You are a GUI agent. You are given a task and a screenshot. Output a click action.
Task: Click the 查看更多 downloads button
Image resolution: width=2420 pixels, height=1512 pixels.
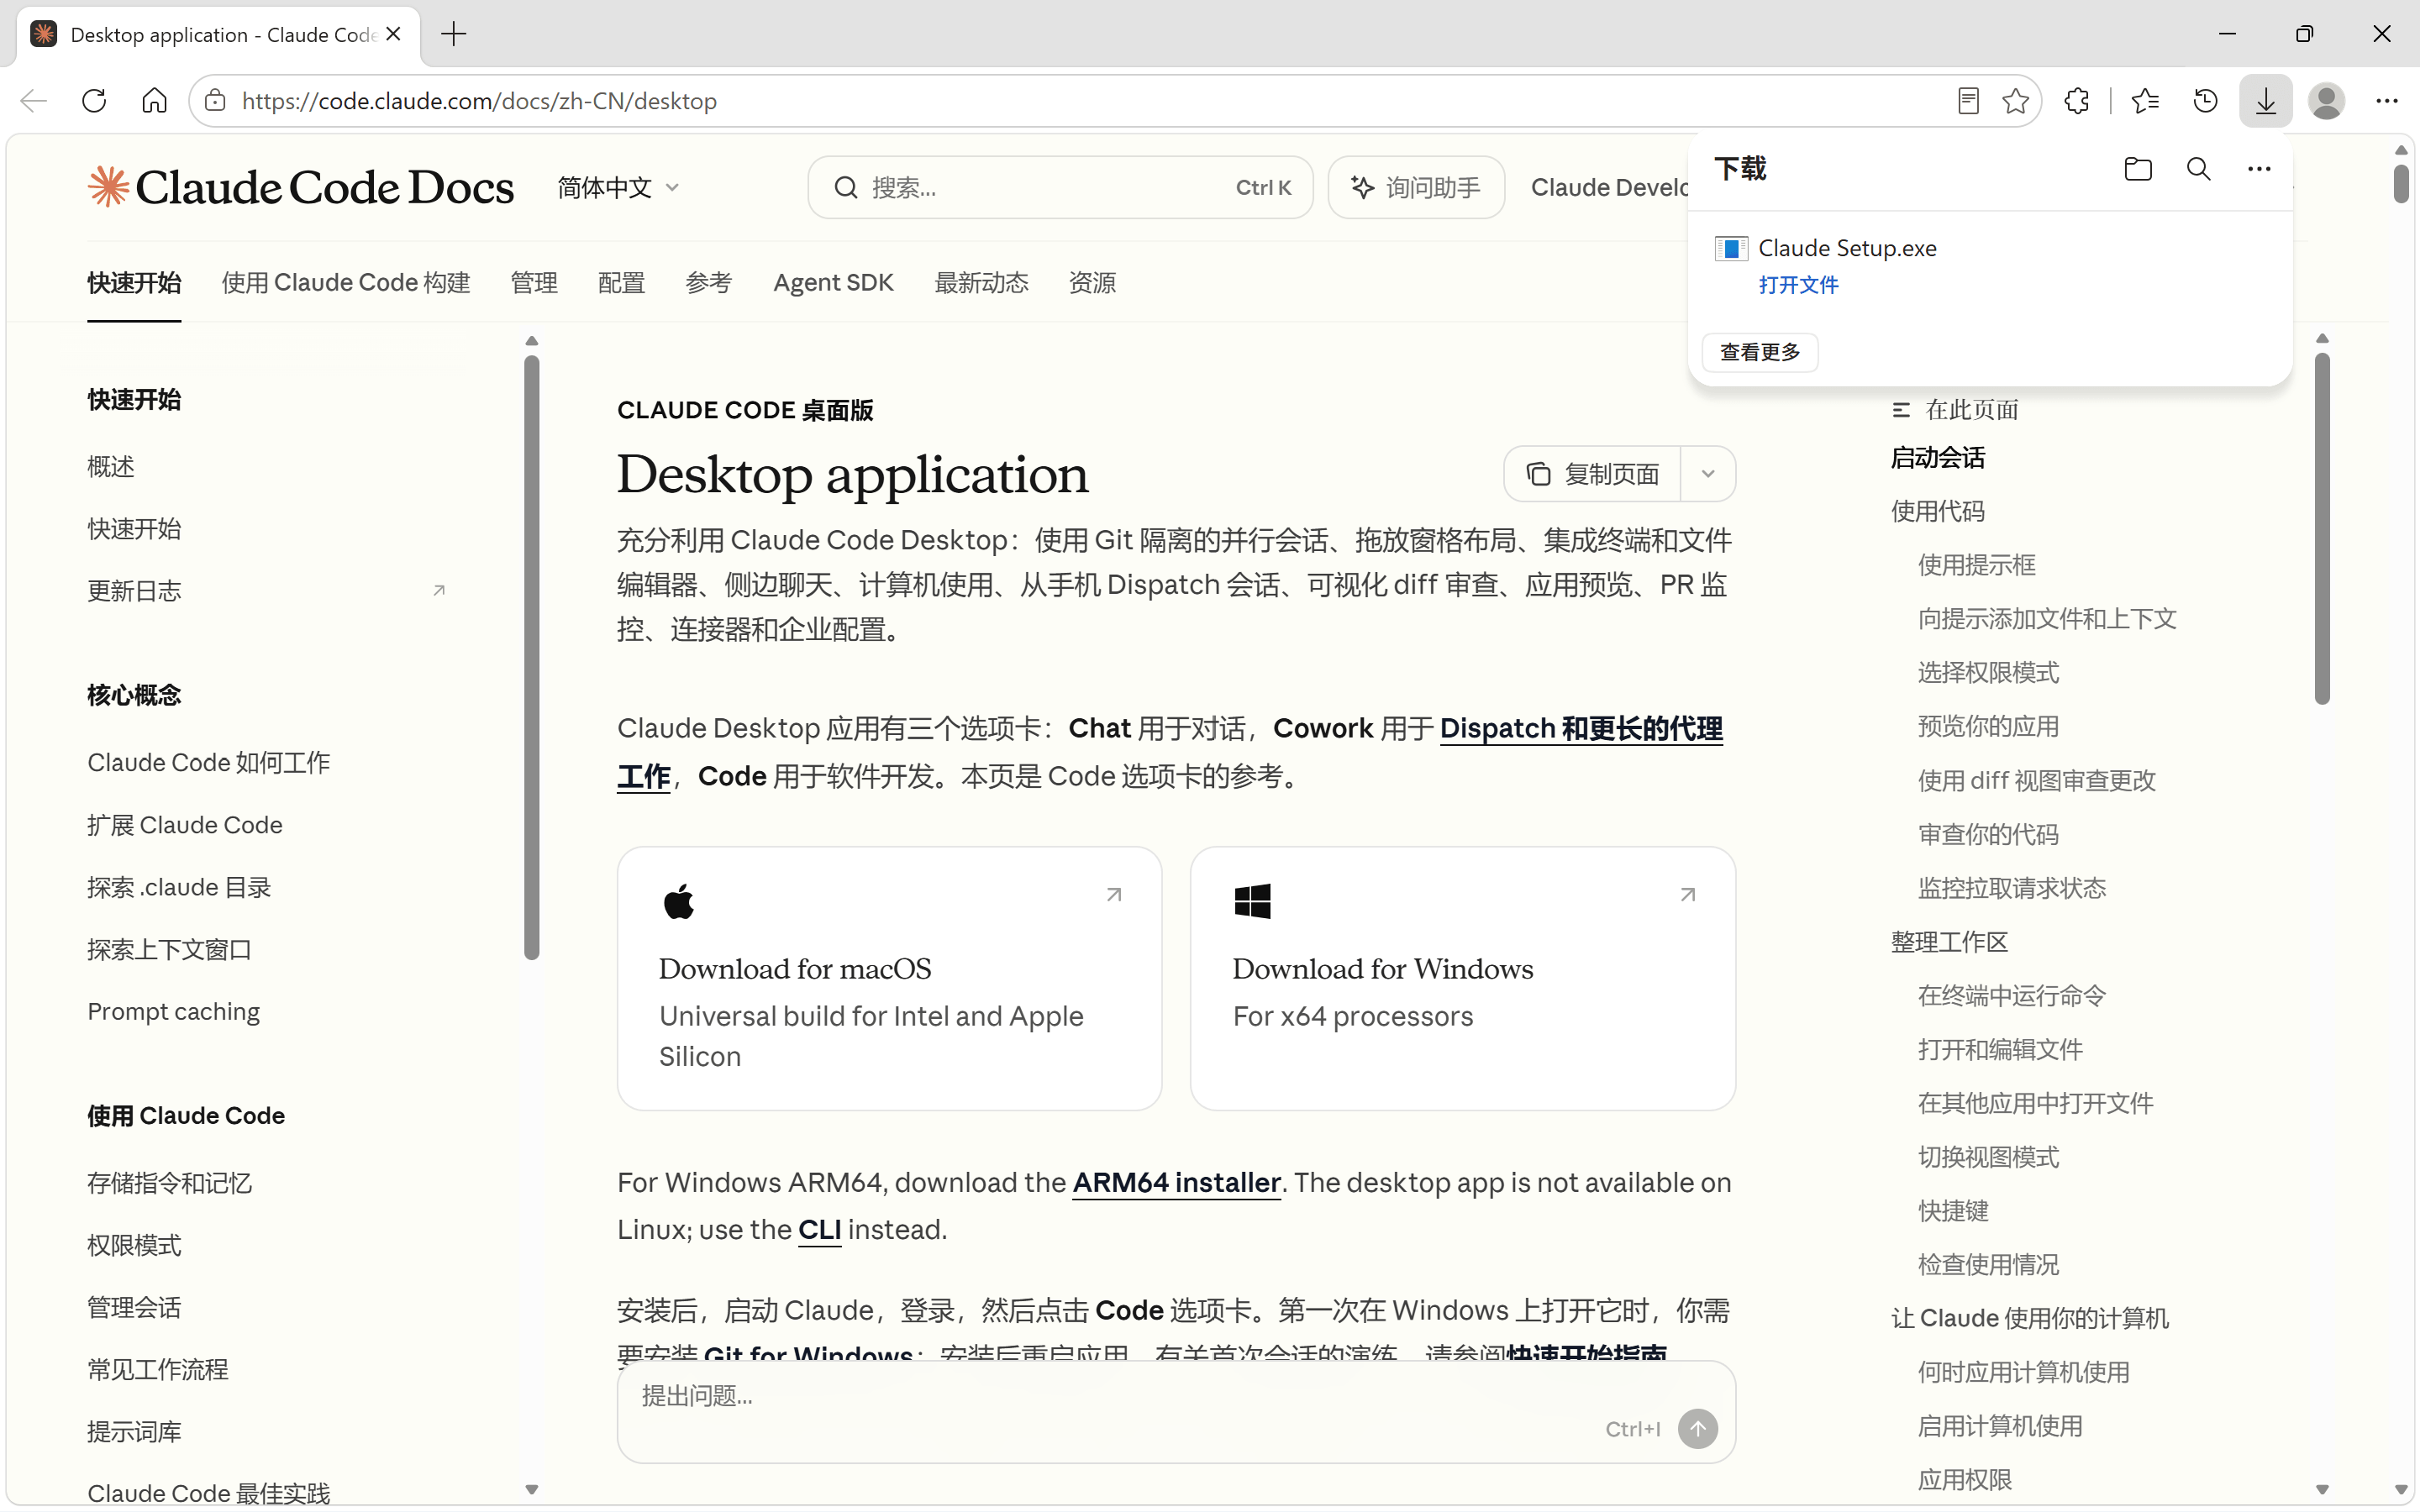(x=1760, y=352)
